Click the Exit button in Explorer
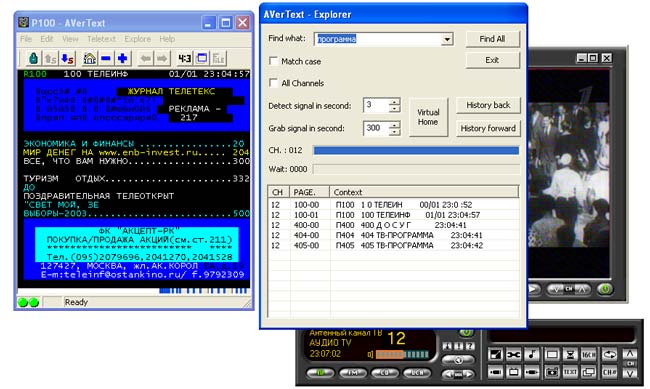Image resolution: width=650 pixels, height=389 pixels. pos(492,60)
